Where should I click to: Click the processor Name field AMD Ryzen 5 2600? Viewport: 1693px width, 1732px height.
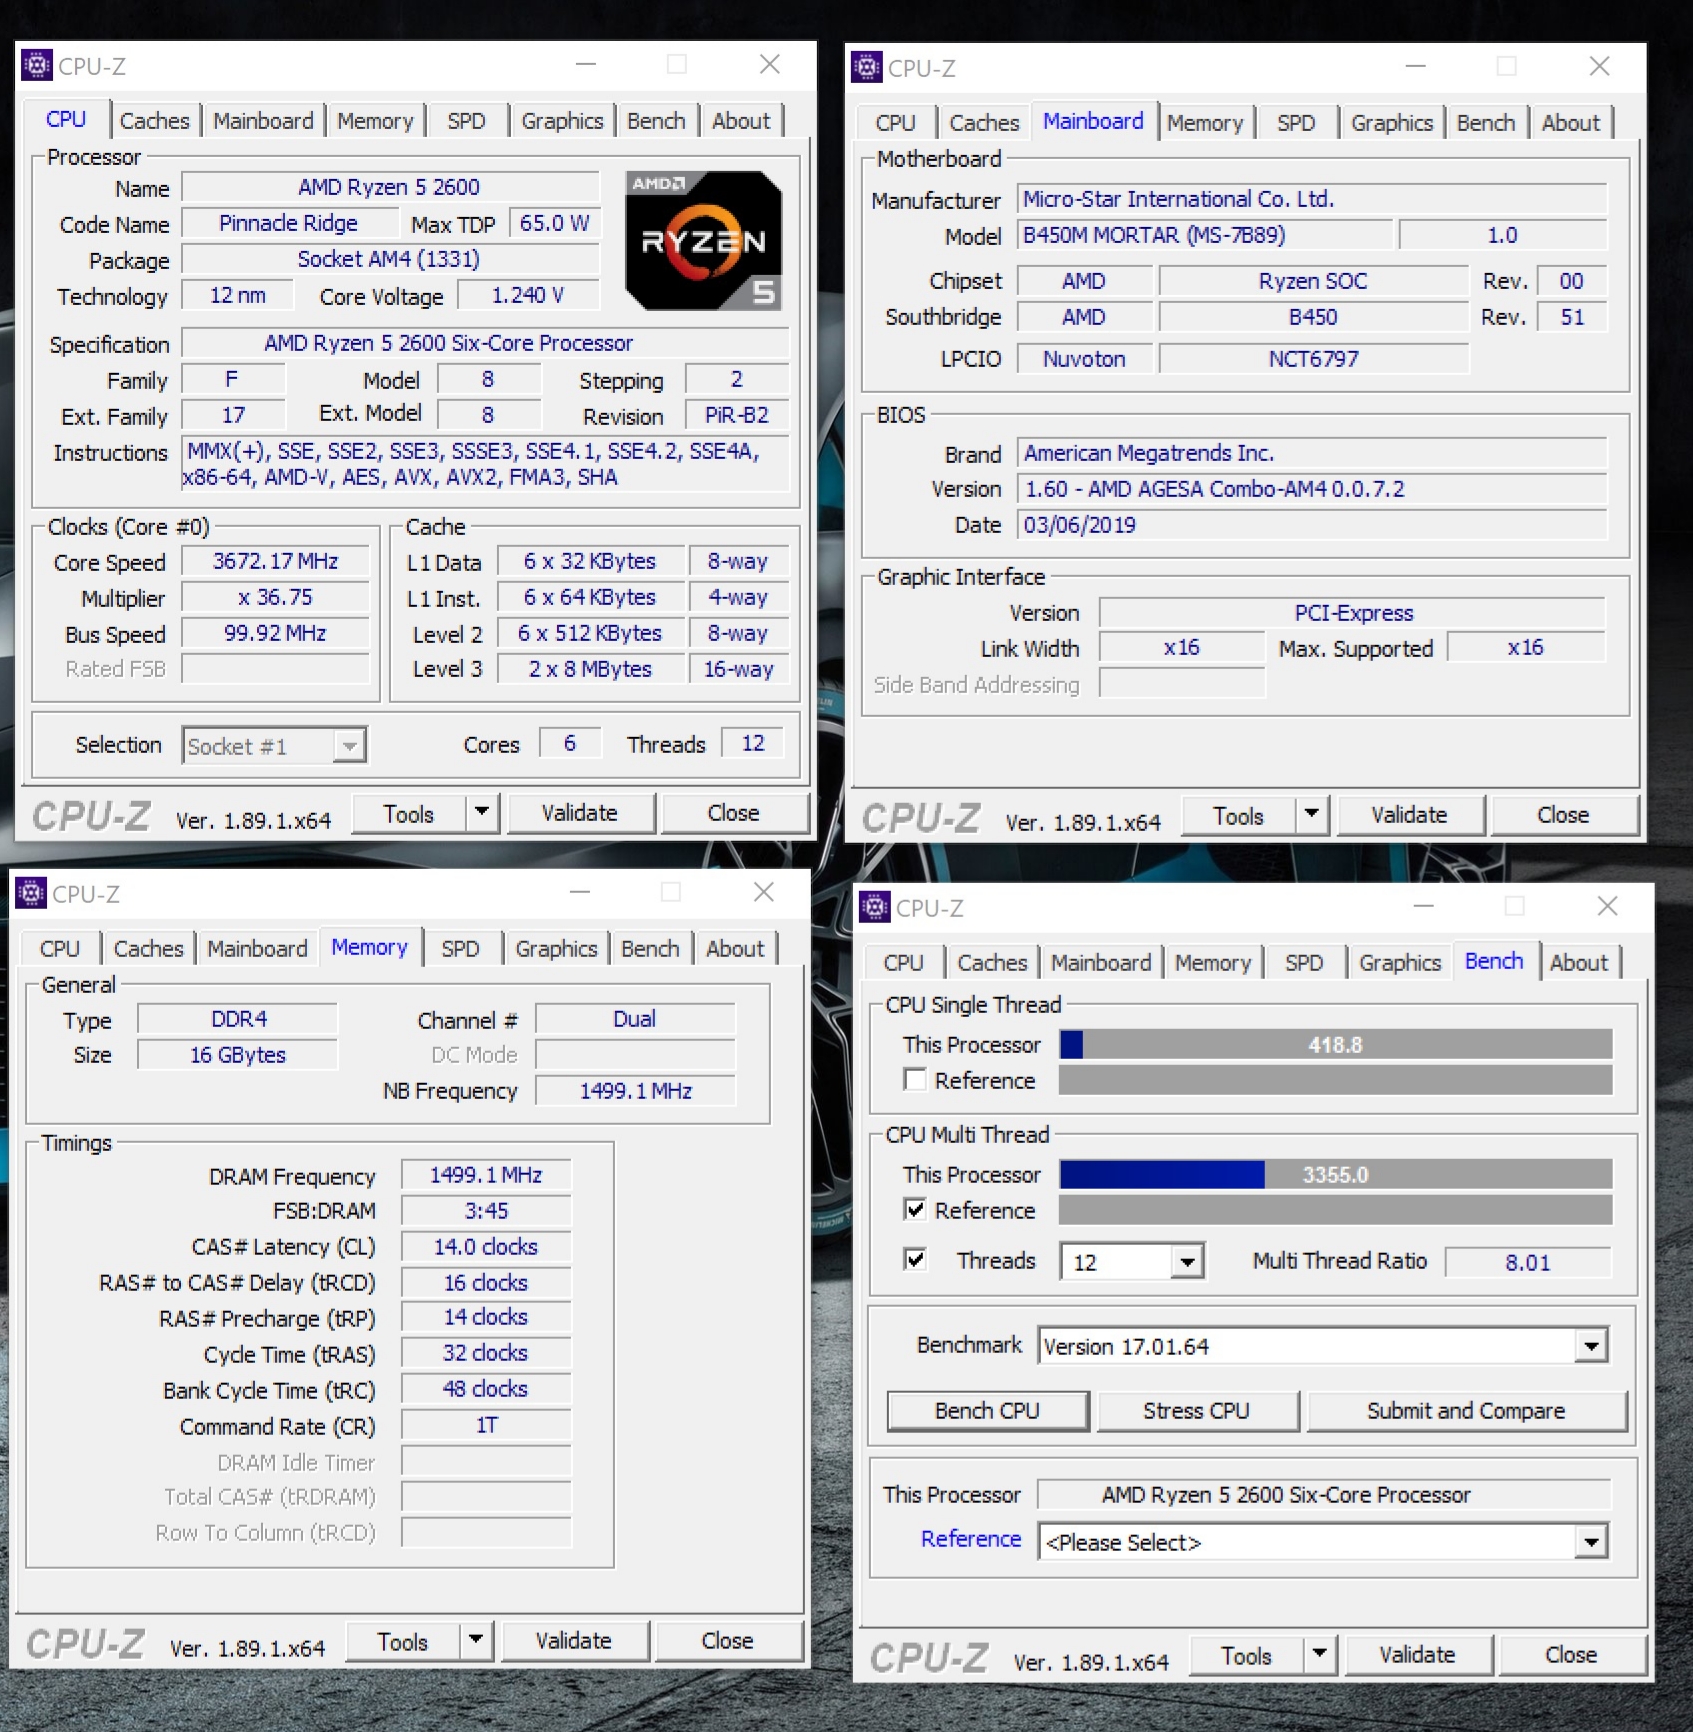coord(390,187)
